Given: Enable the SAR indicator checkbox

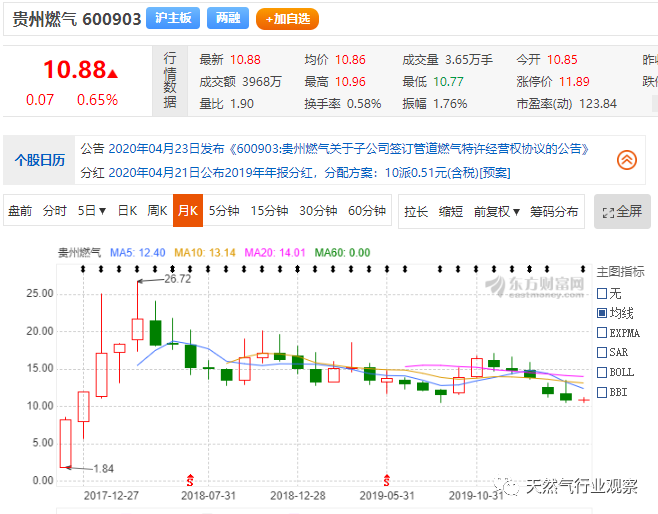Looking at the screenshot, I should point(602,352).
